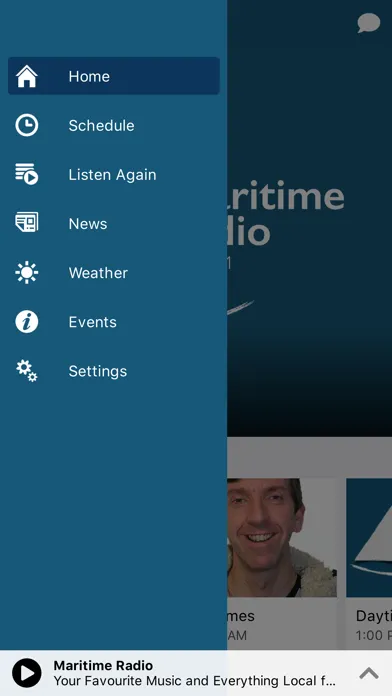Tap the Settings gears icon
392x696 pixels.
click(27, 371)
